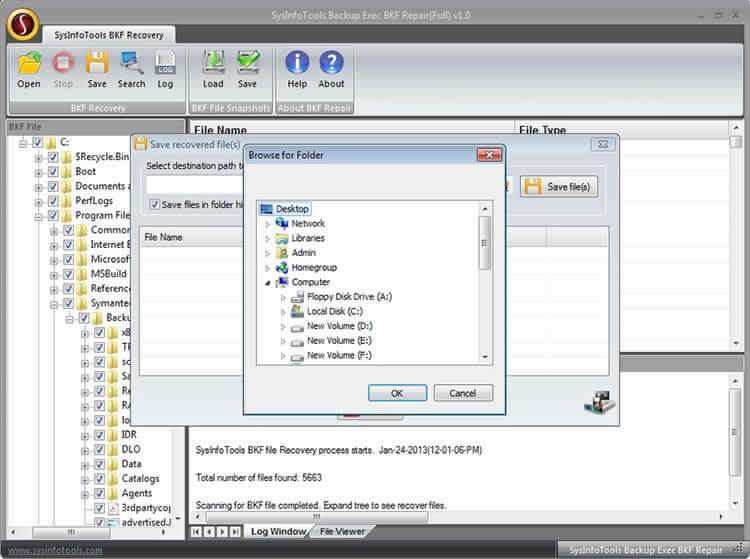Click the computer graphic icon in save dialog

(599, 402)
